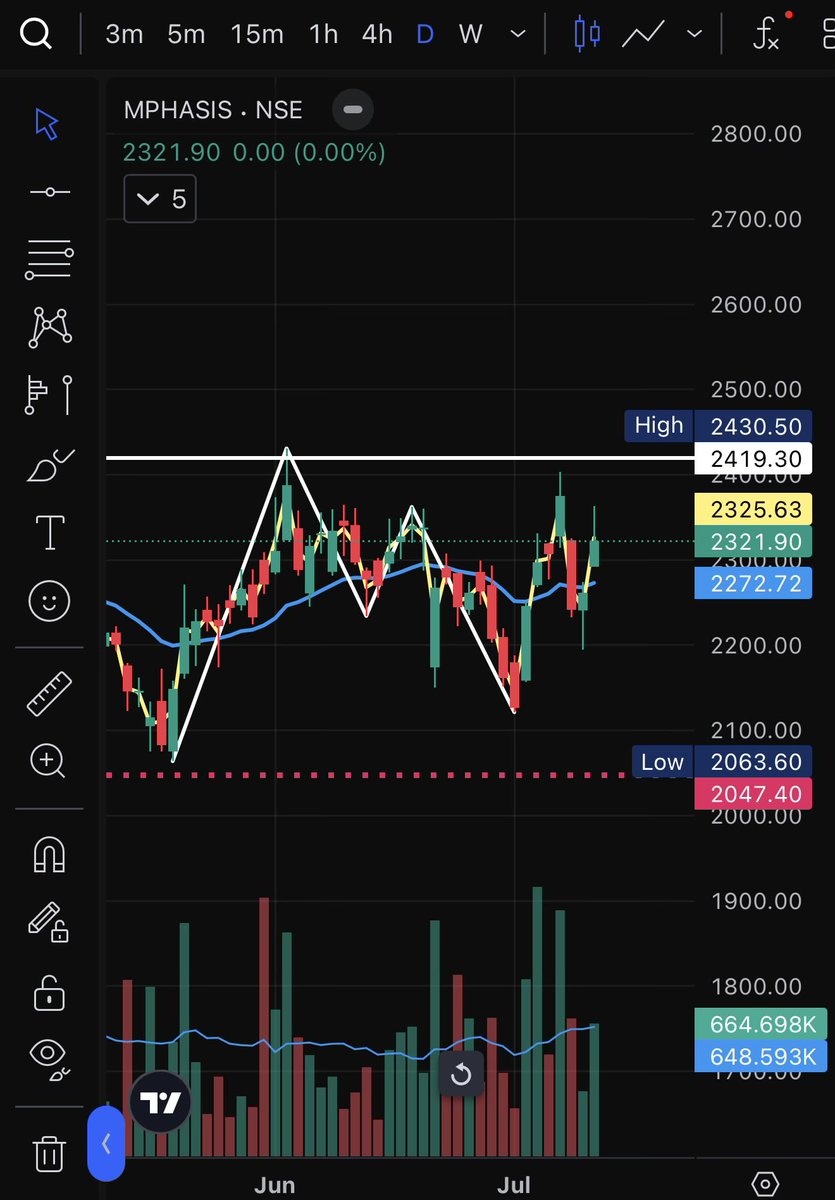Viewport: 835px width, 1200px height.
Task: Collapse the drawing toolbar blue arrow
Action: point(106,1143)
